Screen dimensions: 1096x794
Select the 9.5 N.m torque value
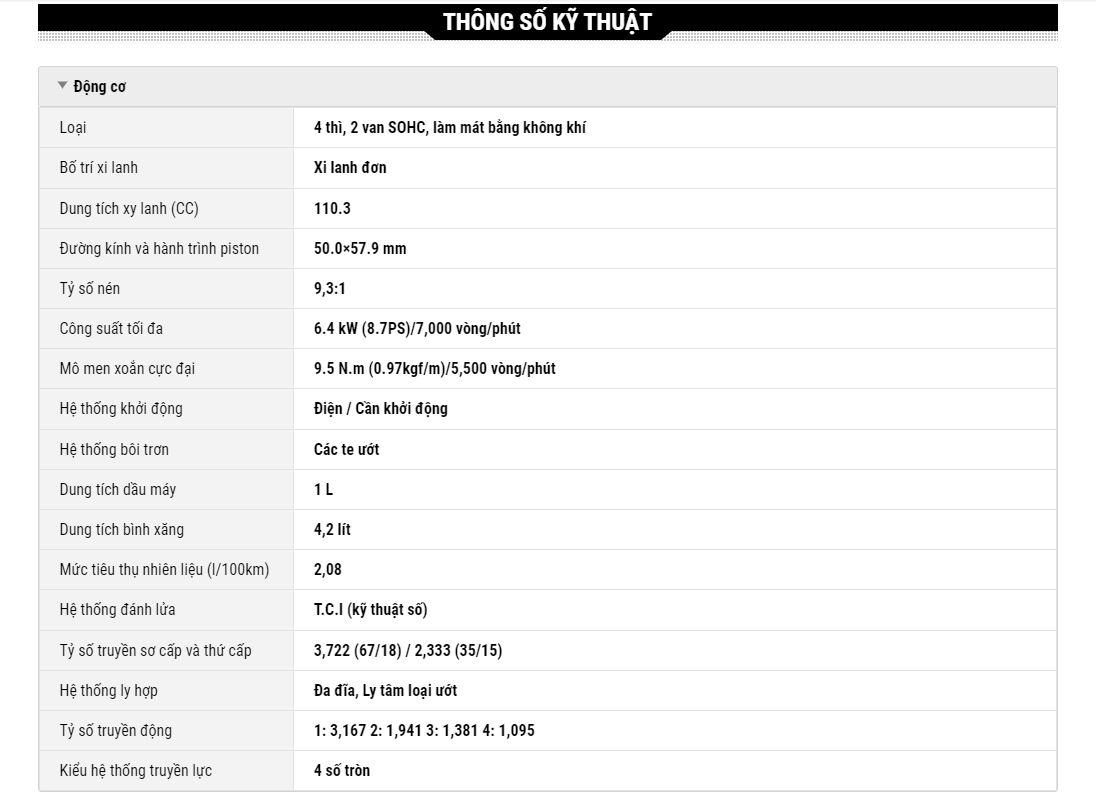pyautogui.click(x=435, y=368)
